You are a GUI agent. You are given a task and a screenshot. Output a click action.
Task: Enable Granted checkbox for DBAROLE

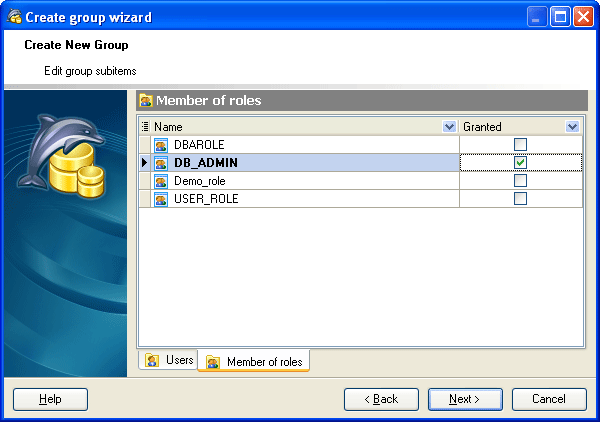pos(520,145)
